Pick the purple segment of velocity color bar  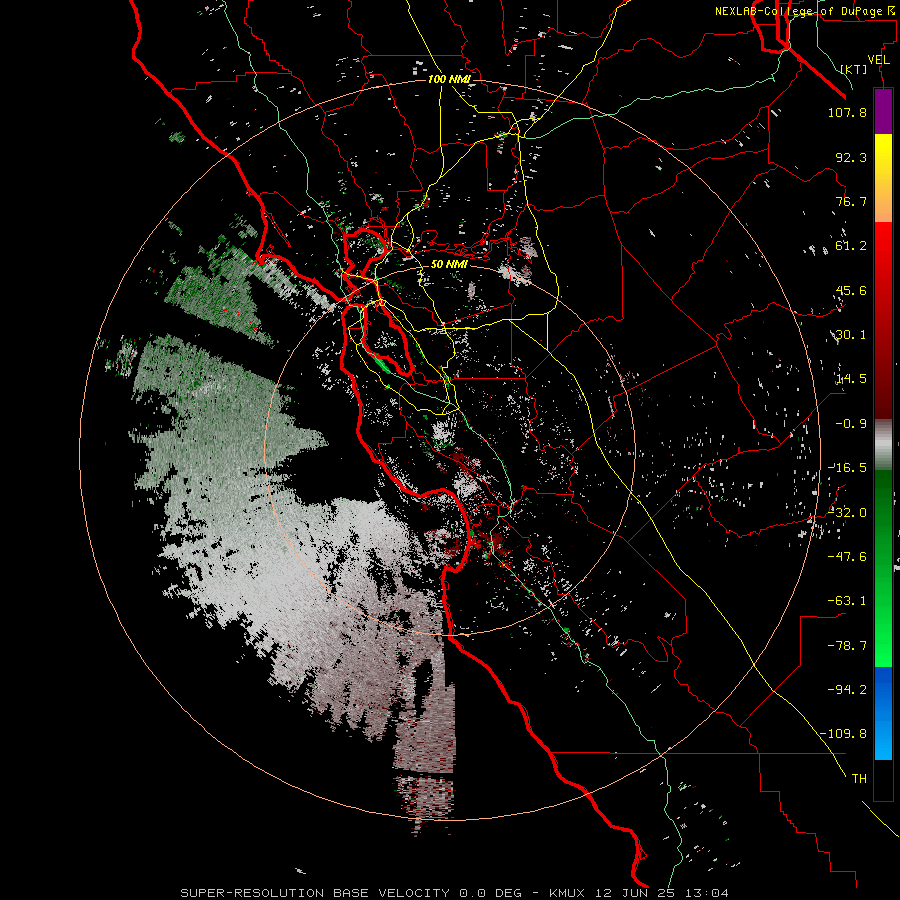[x=883, y=112]
